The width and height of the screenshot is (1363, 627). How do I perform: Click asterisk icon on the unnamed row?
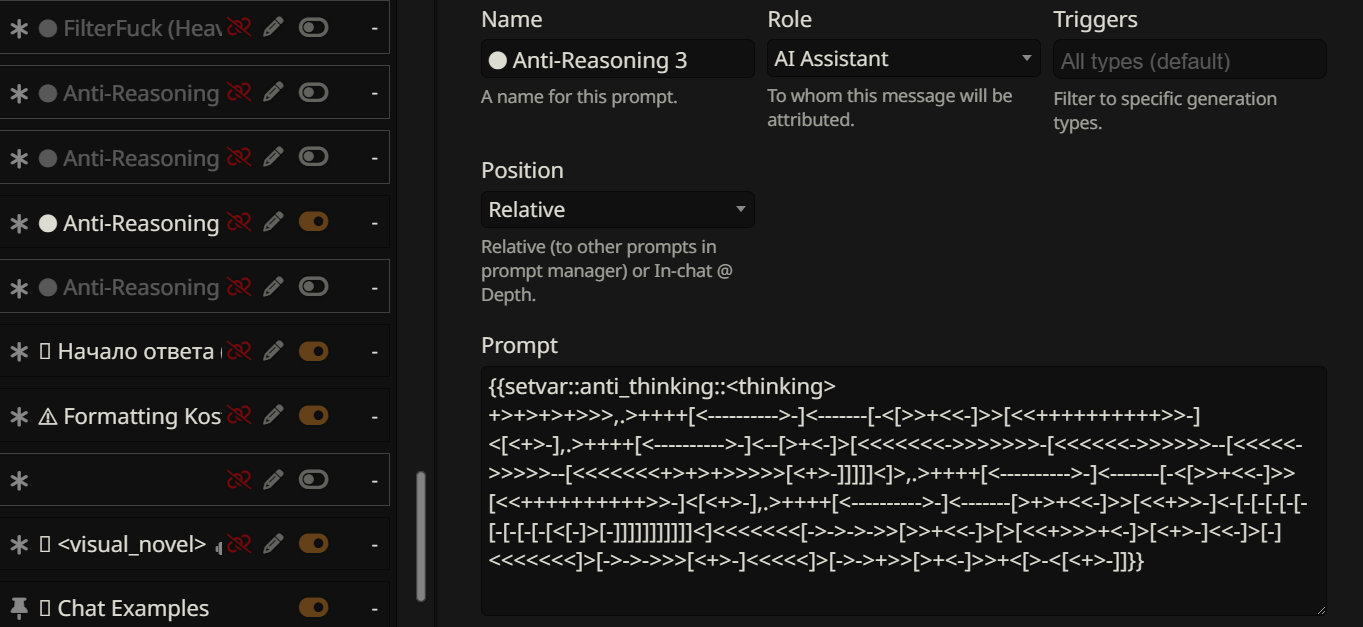click(x=19, y=481)
